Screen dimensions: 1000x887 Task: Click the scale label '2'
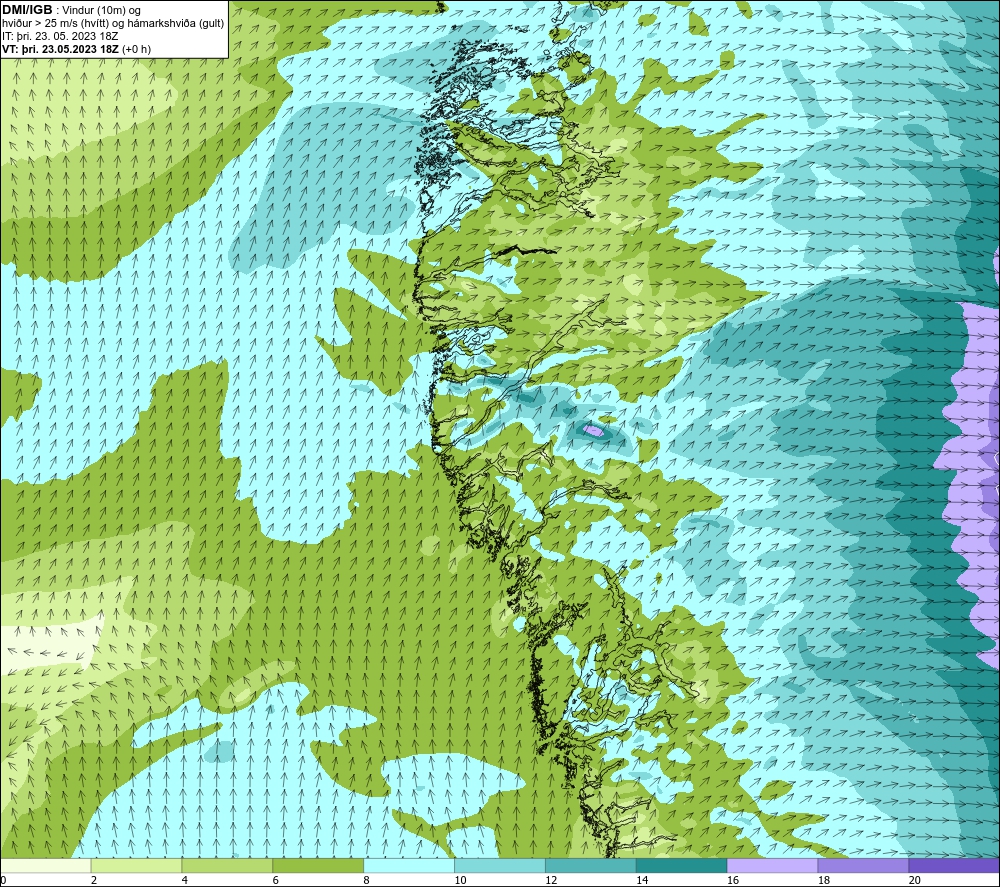[94, 880]
